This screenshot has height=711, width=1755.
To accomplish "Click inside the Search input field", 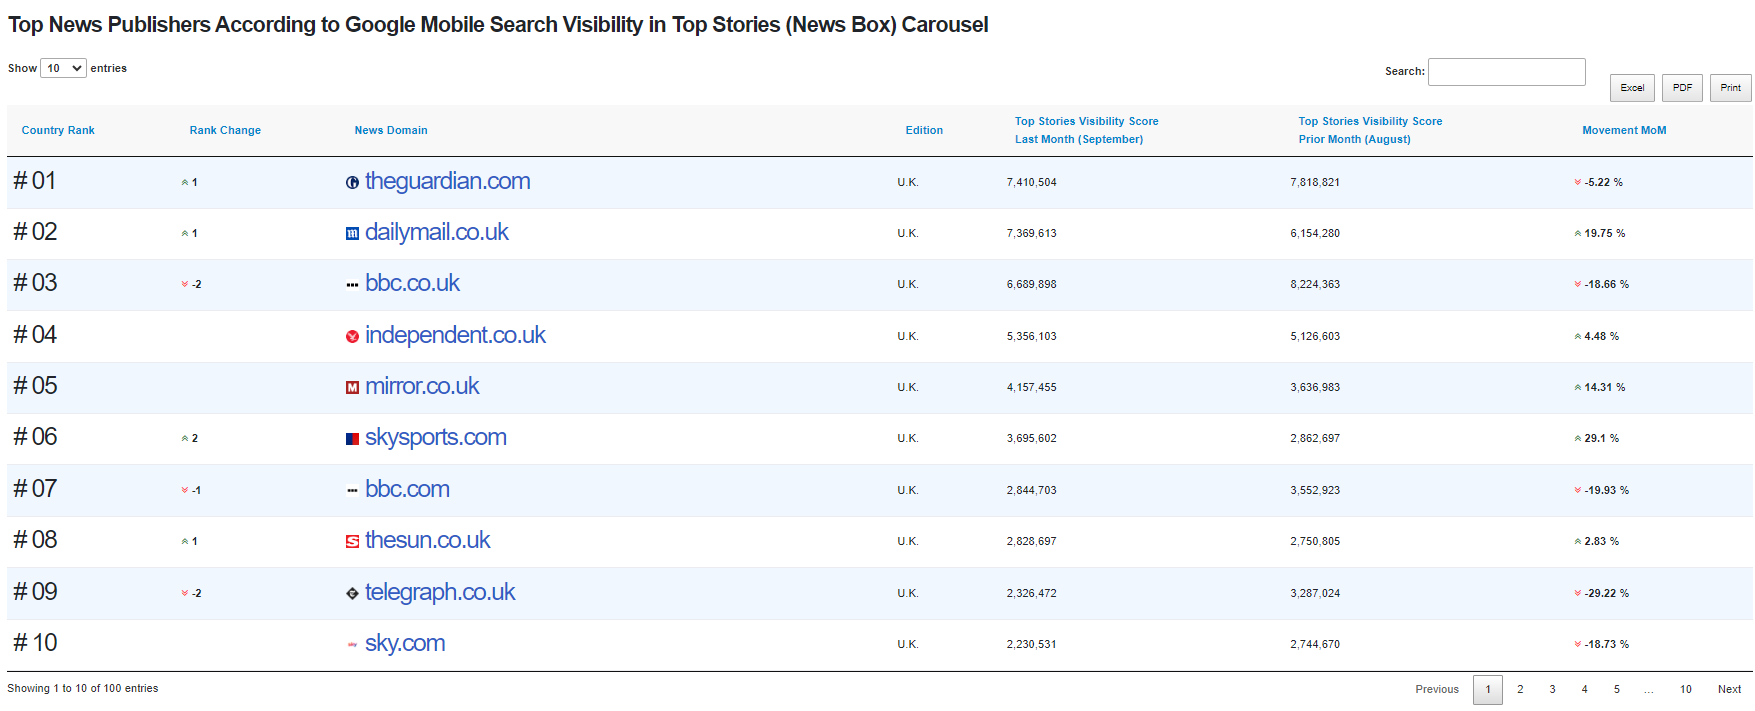I will tap(1506, 71).
